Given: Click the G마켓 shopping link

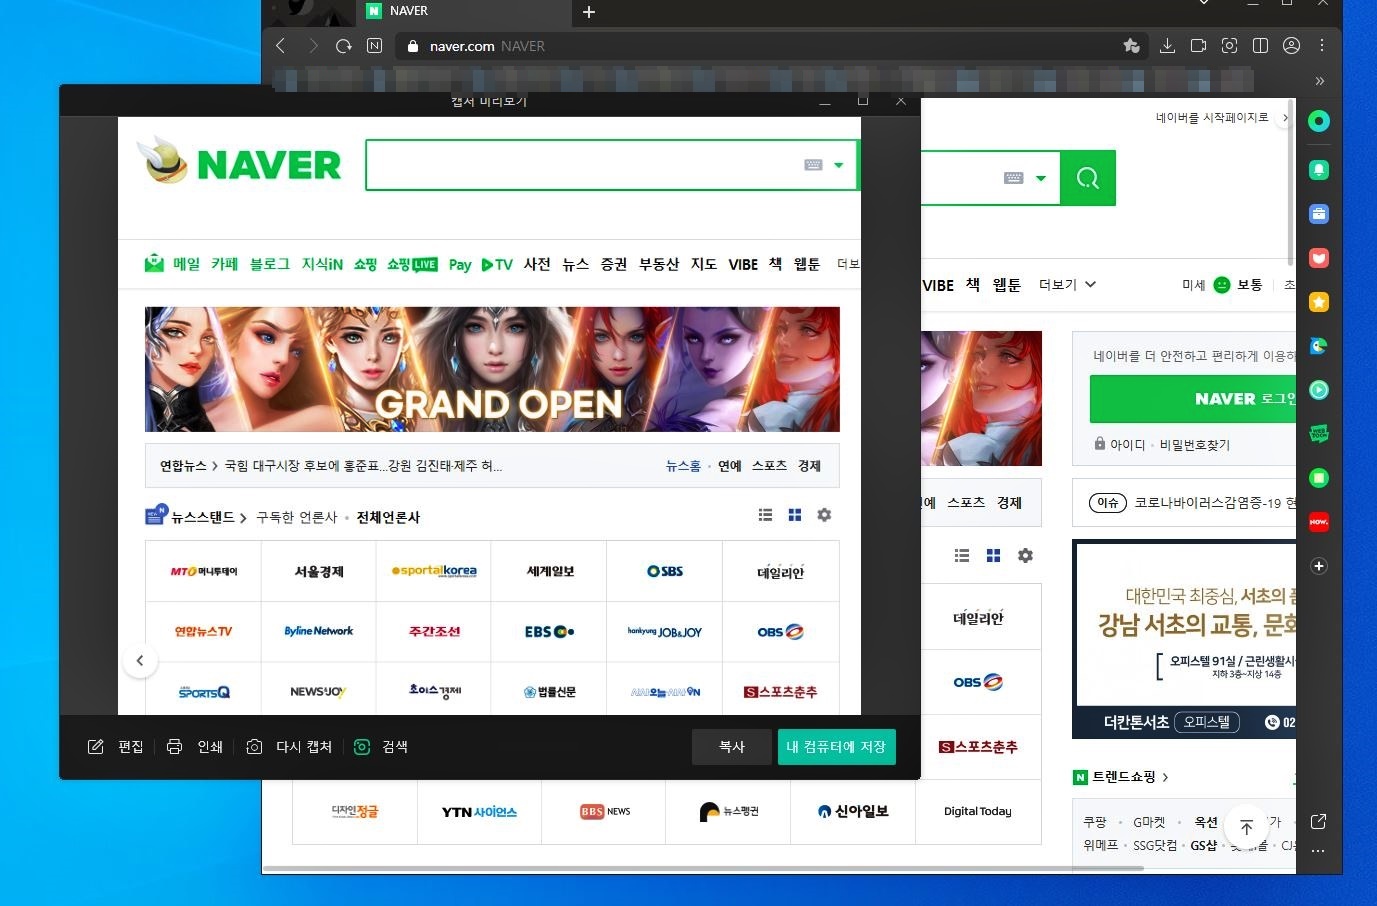Looking at the screenshot, I should coord(1149,822).
